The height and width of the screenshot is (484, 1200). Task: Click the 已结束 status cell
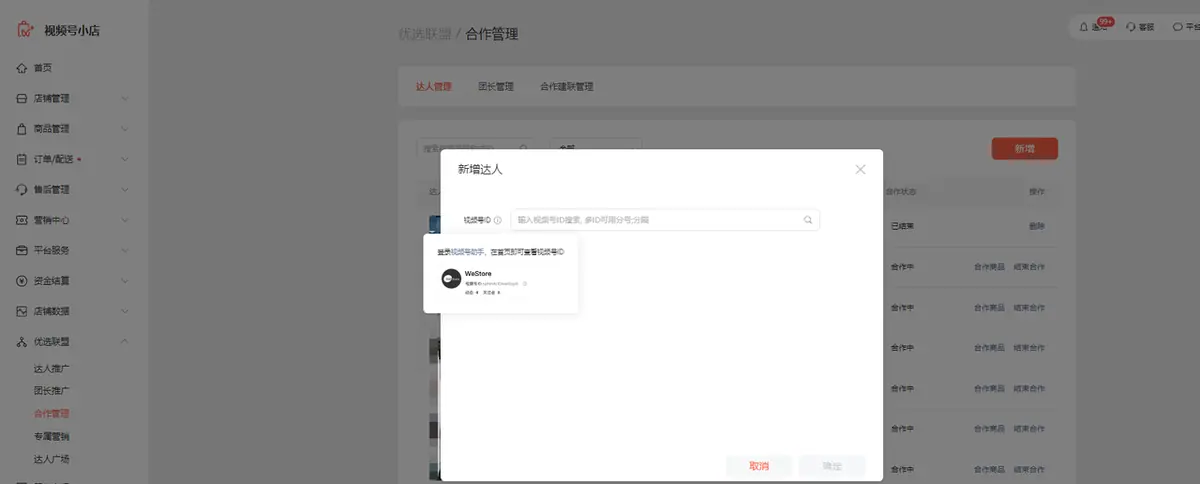coord(902,226)
